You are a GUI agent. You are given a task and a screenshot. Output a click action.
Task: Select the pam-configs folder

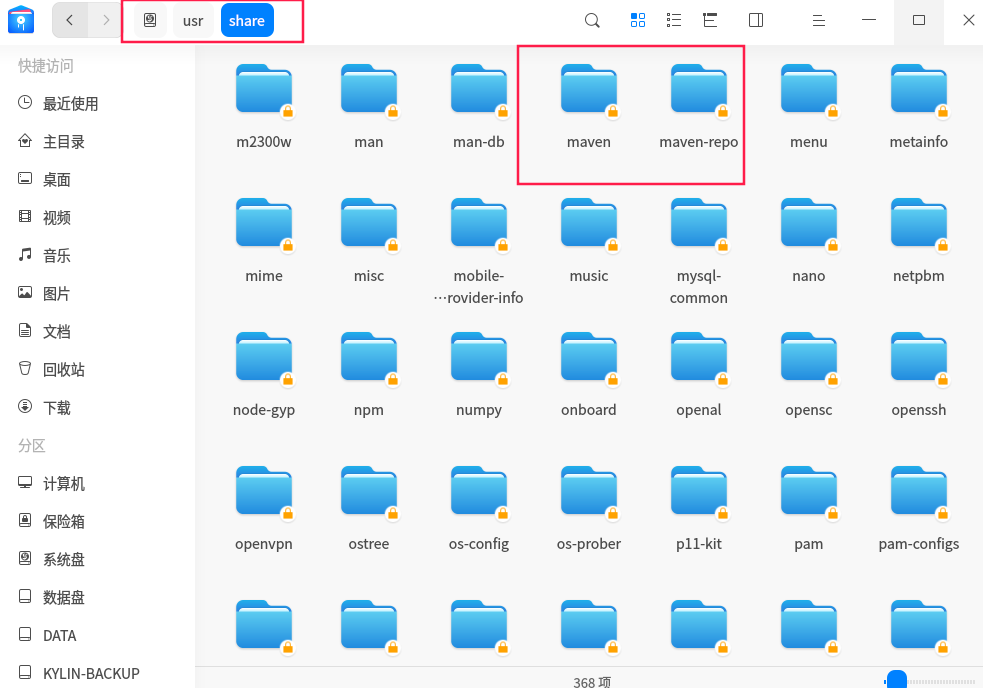[918, 509]
